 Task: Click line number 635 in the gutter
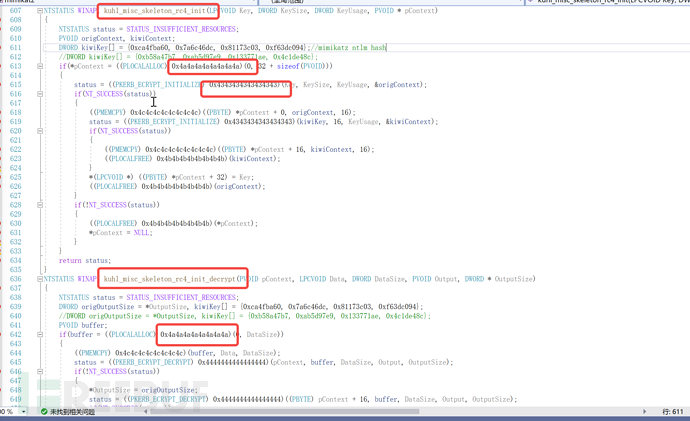(15, 270)
